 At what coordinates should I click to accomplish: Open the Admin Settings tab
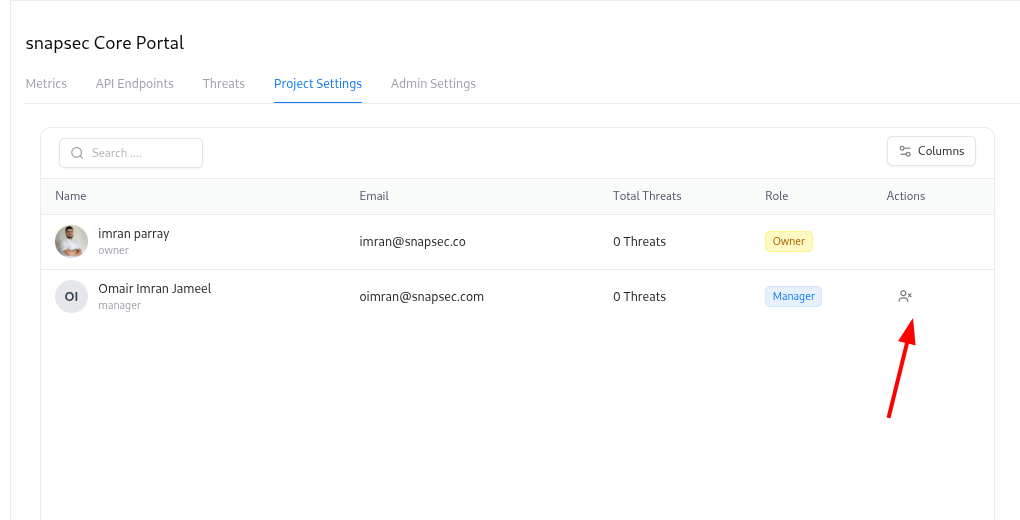pos(433,83)
